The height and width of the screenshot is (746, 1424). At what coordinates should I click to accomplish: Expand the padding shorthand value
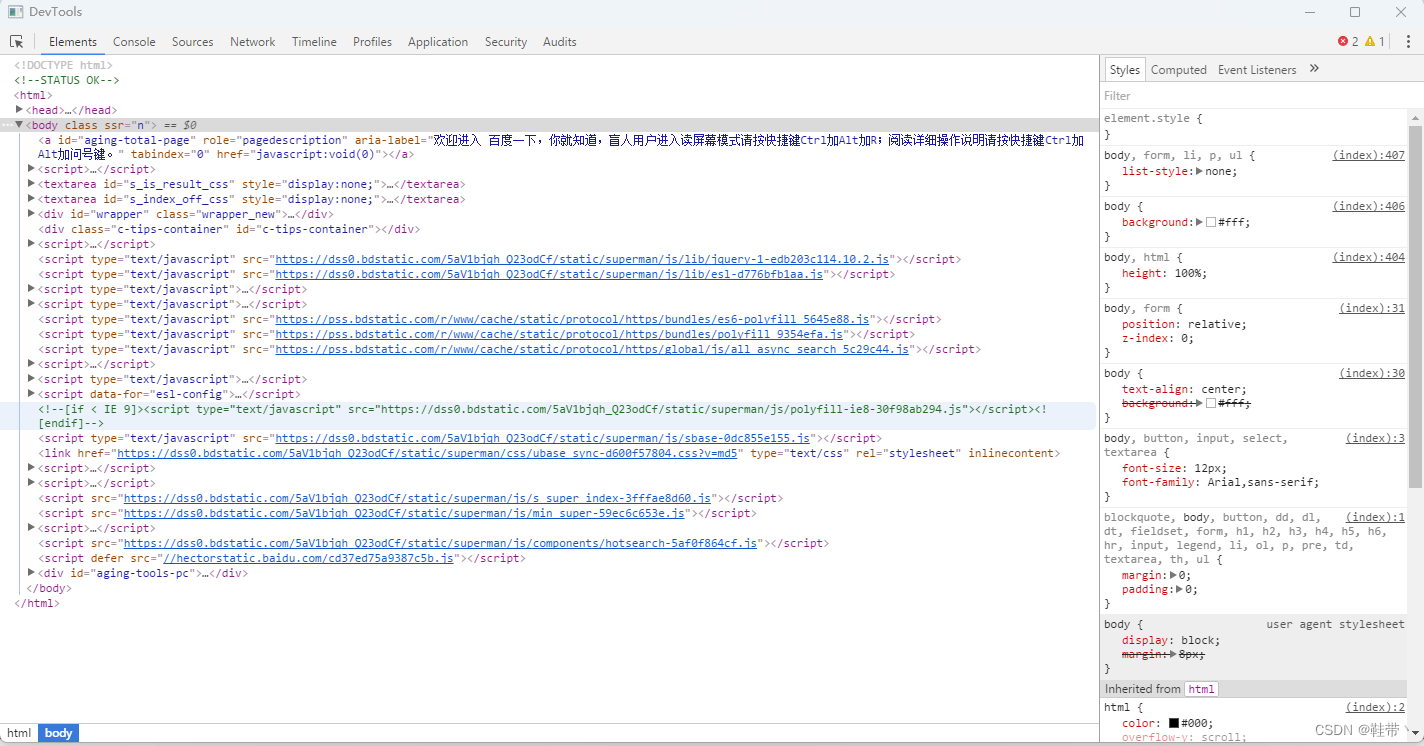pyautogui.click(x=1179, y=589)
